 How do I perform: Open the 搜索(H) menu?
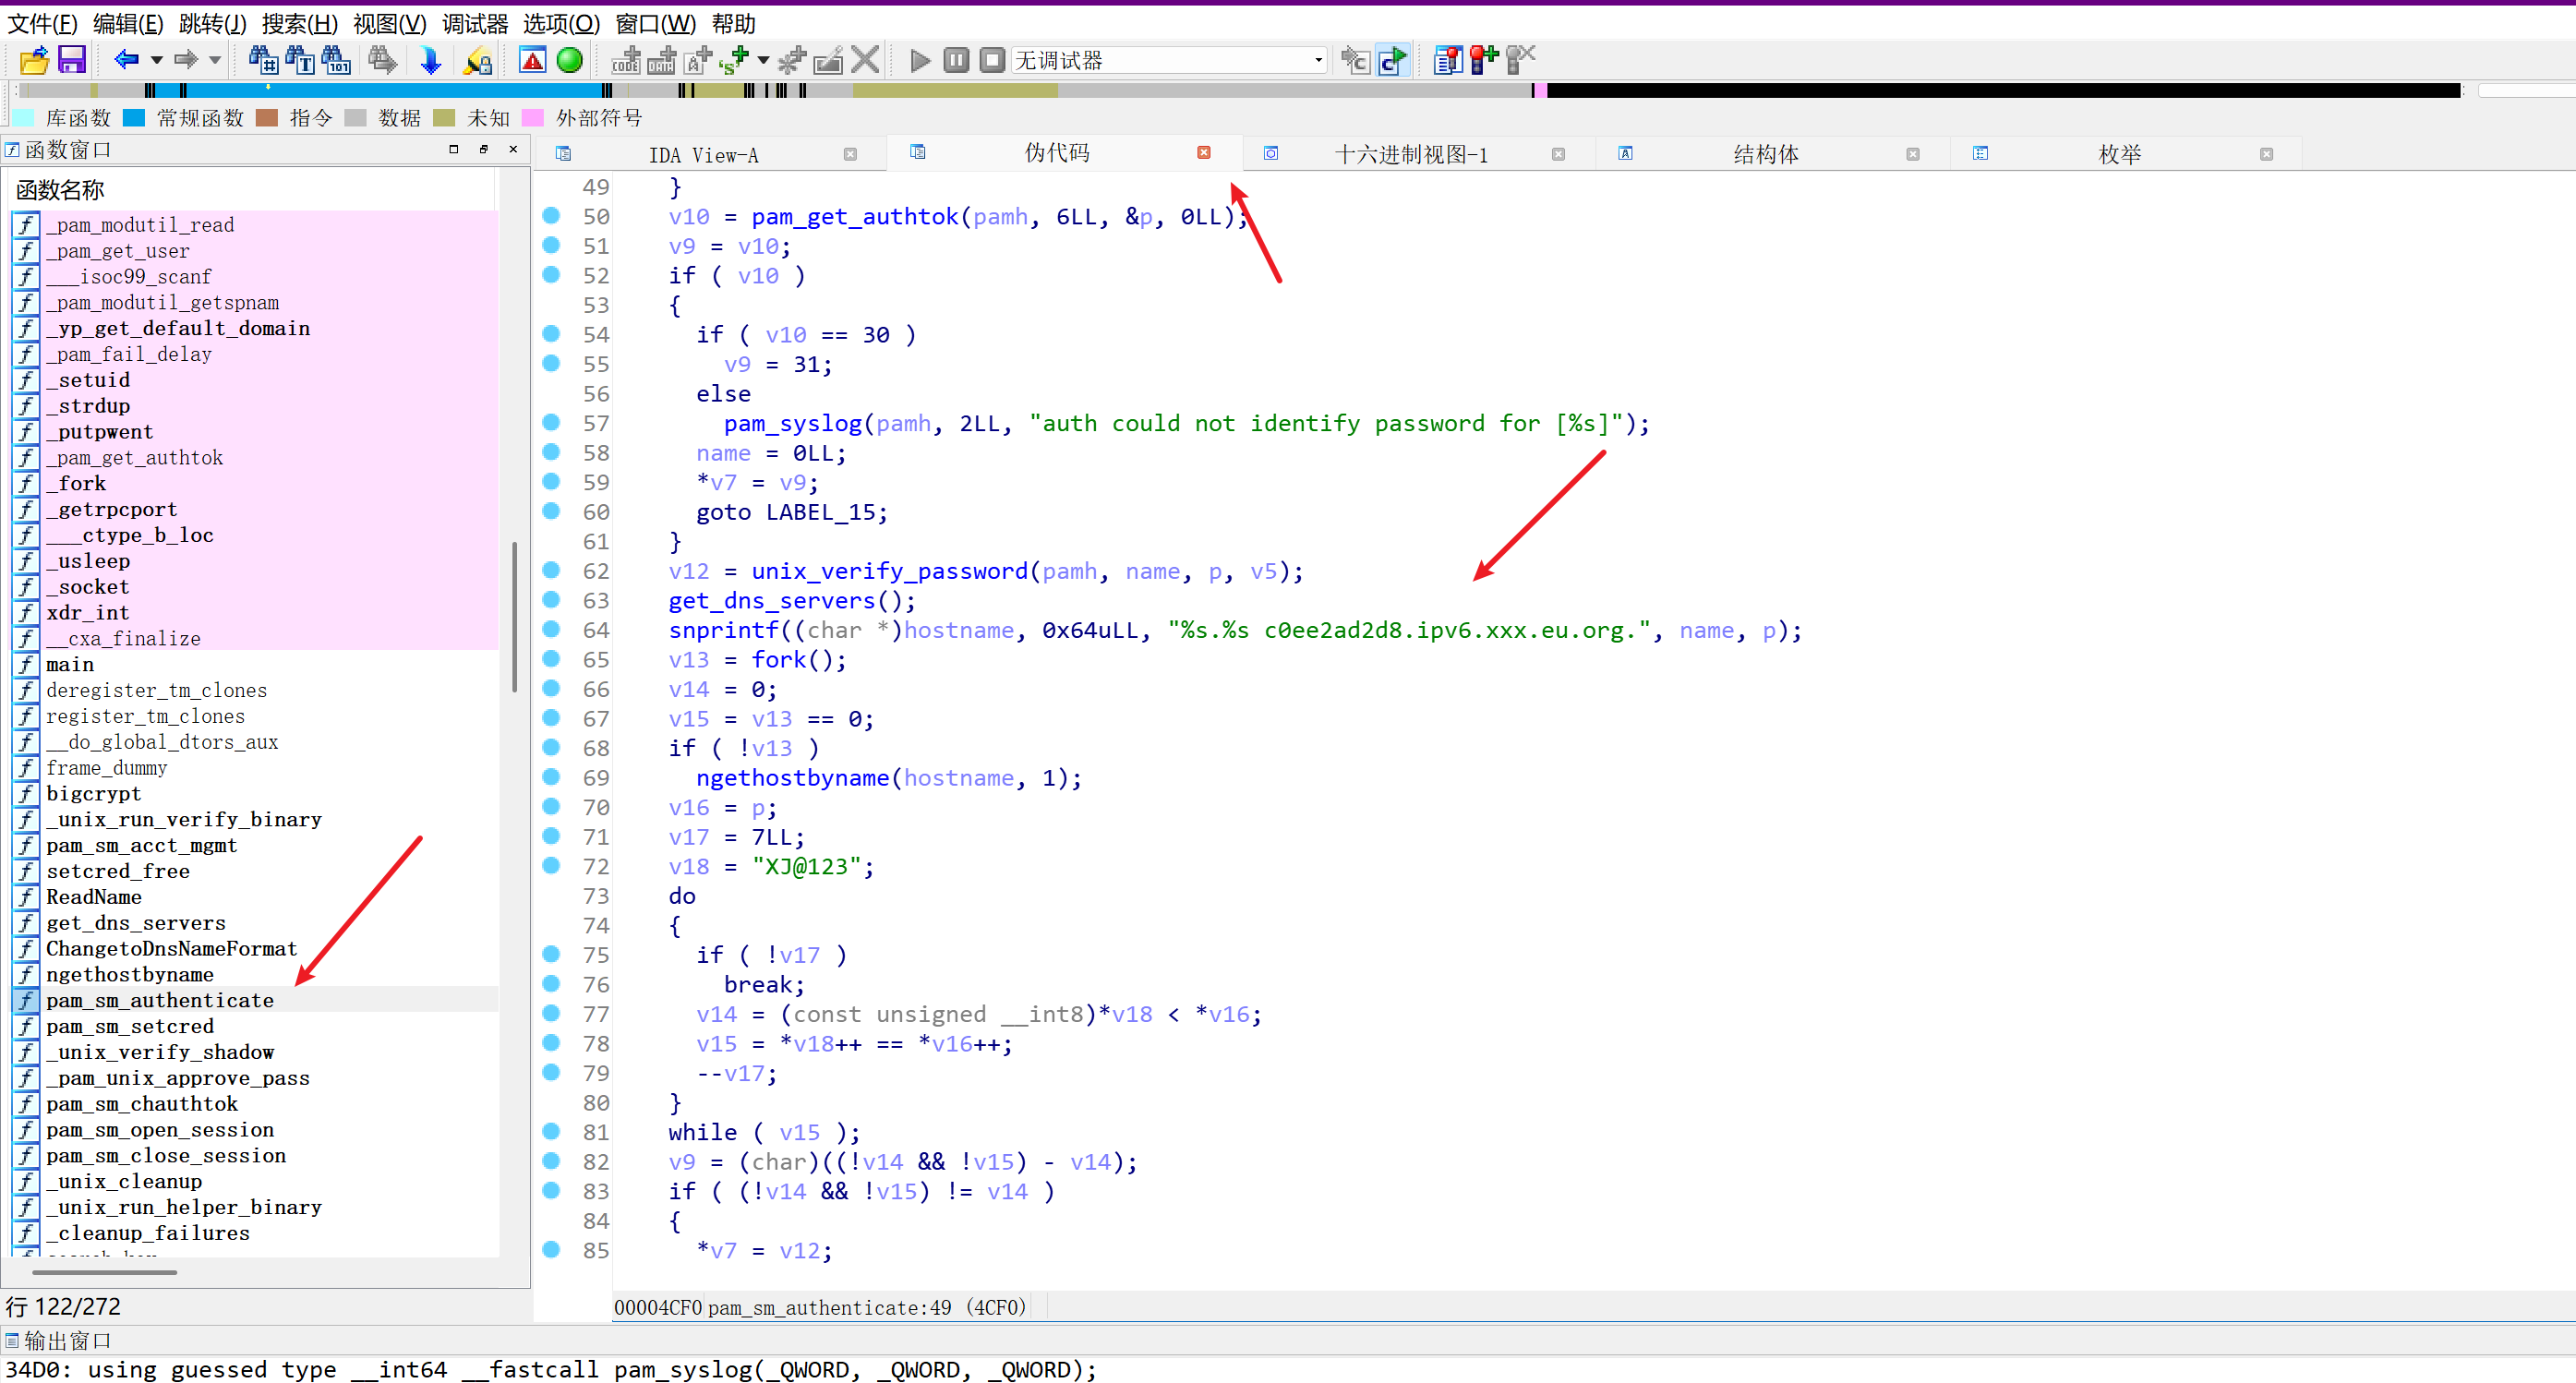pyautogui.click(x=299, y=23)
